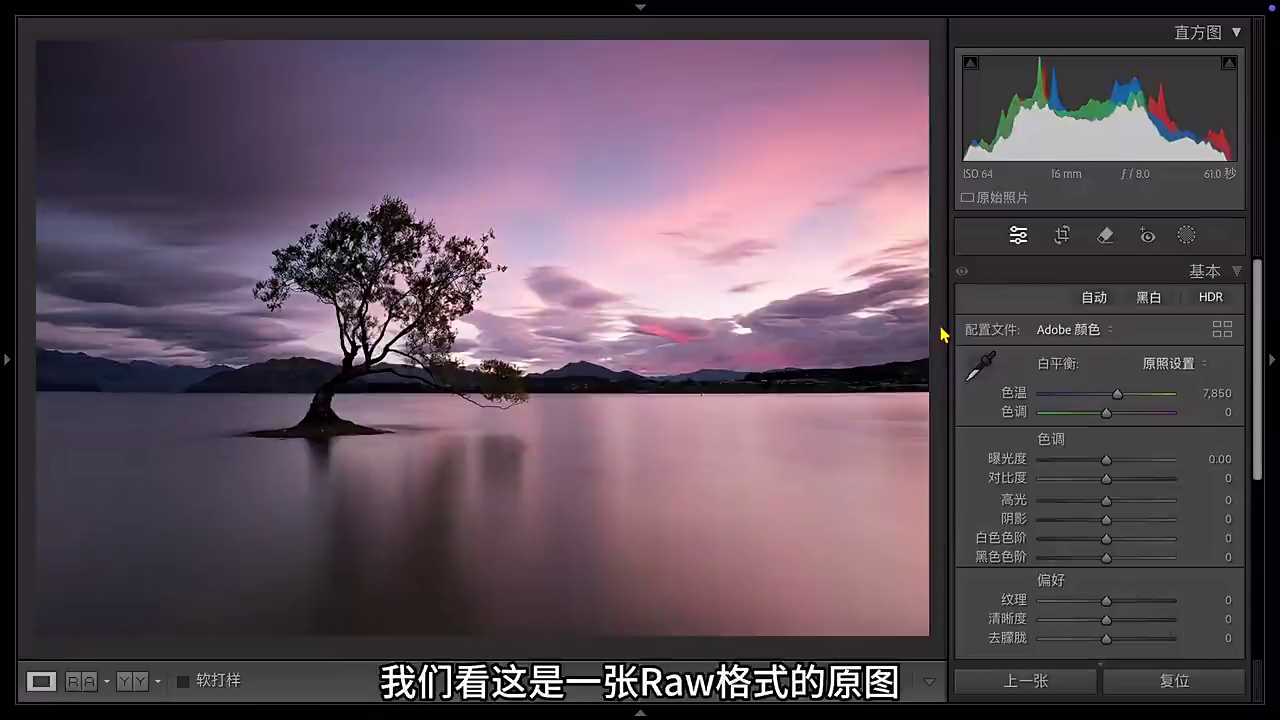Screen dimensions: 1280x720
Task: Pick the white balance eyedropper
Action: [980, 367]
